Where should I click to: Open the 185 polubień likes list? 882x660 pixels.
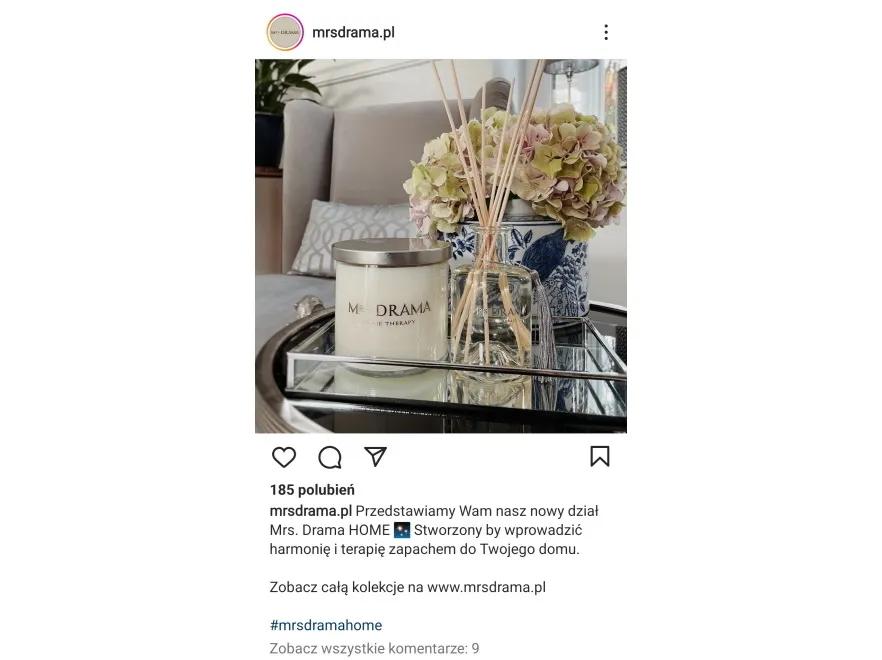pos(312,490)
